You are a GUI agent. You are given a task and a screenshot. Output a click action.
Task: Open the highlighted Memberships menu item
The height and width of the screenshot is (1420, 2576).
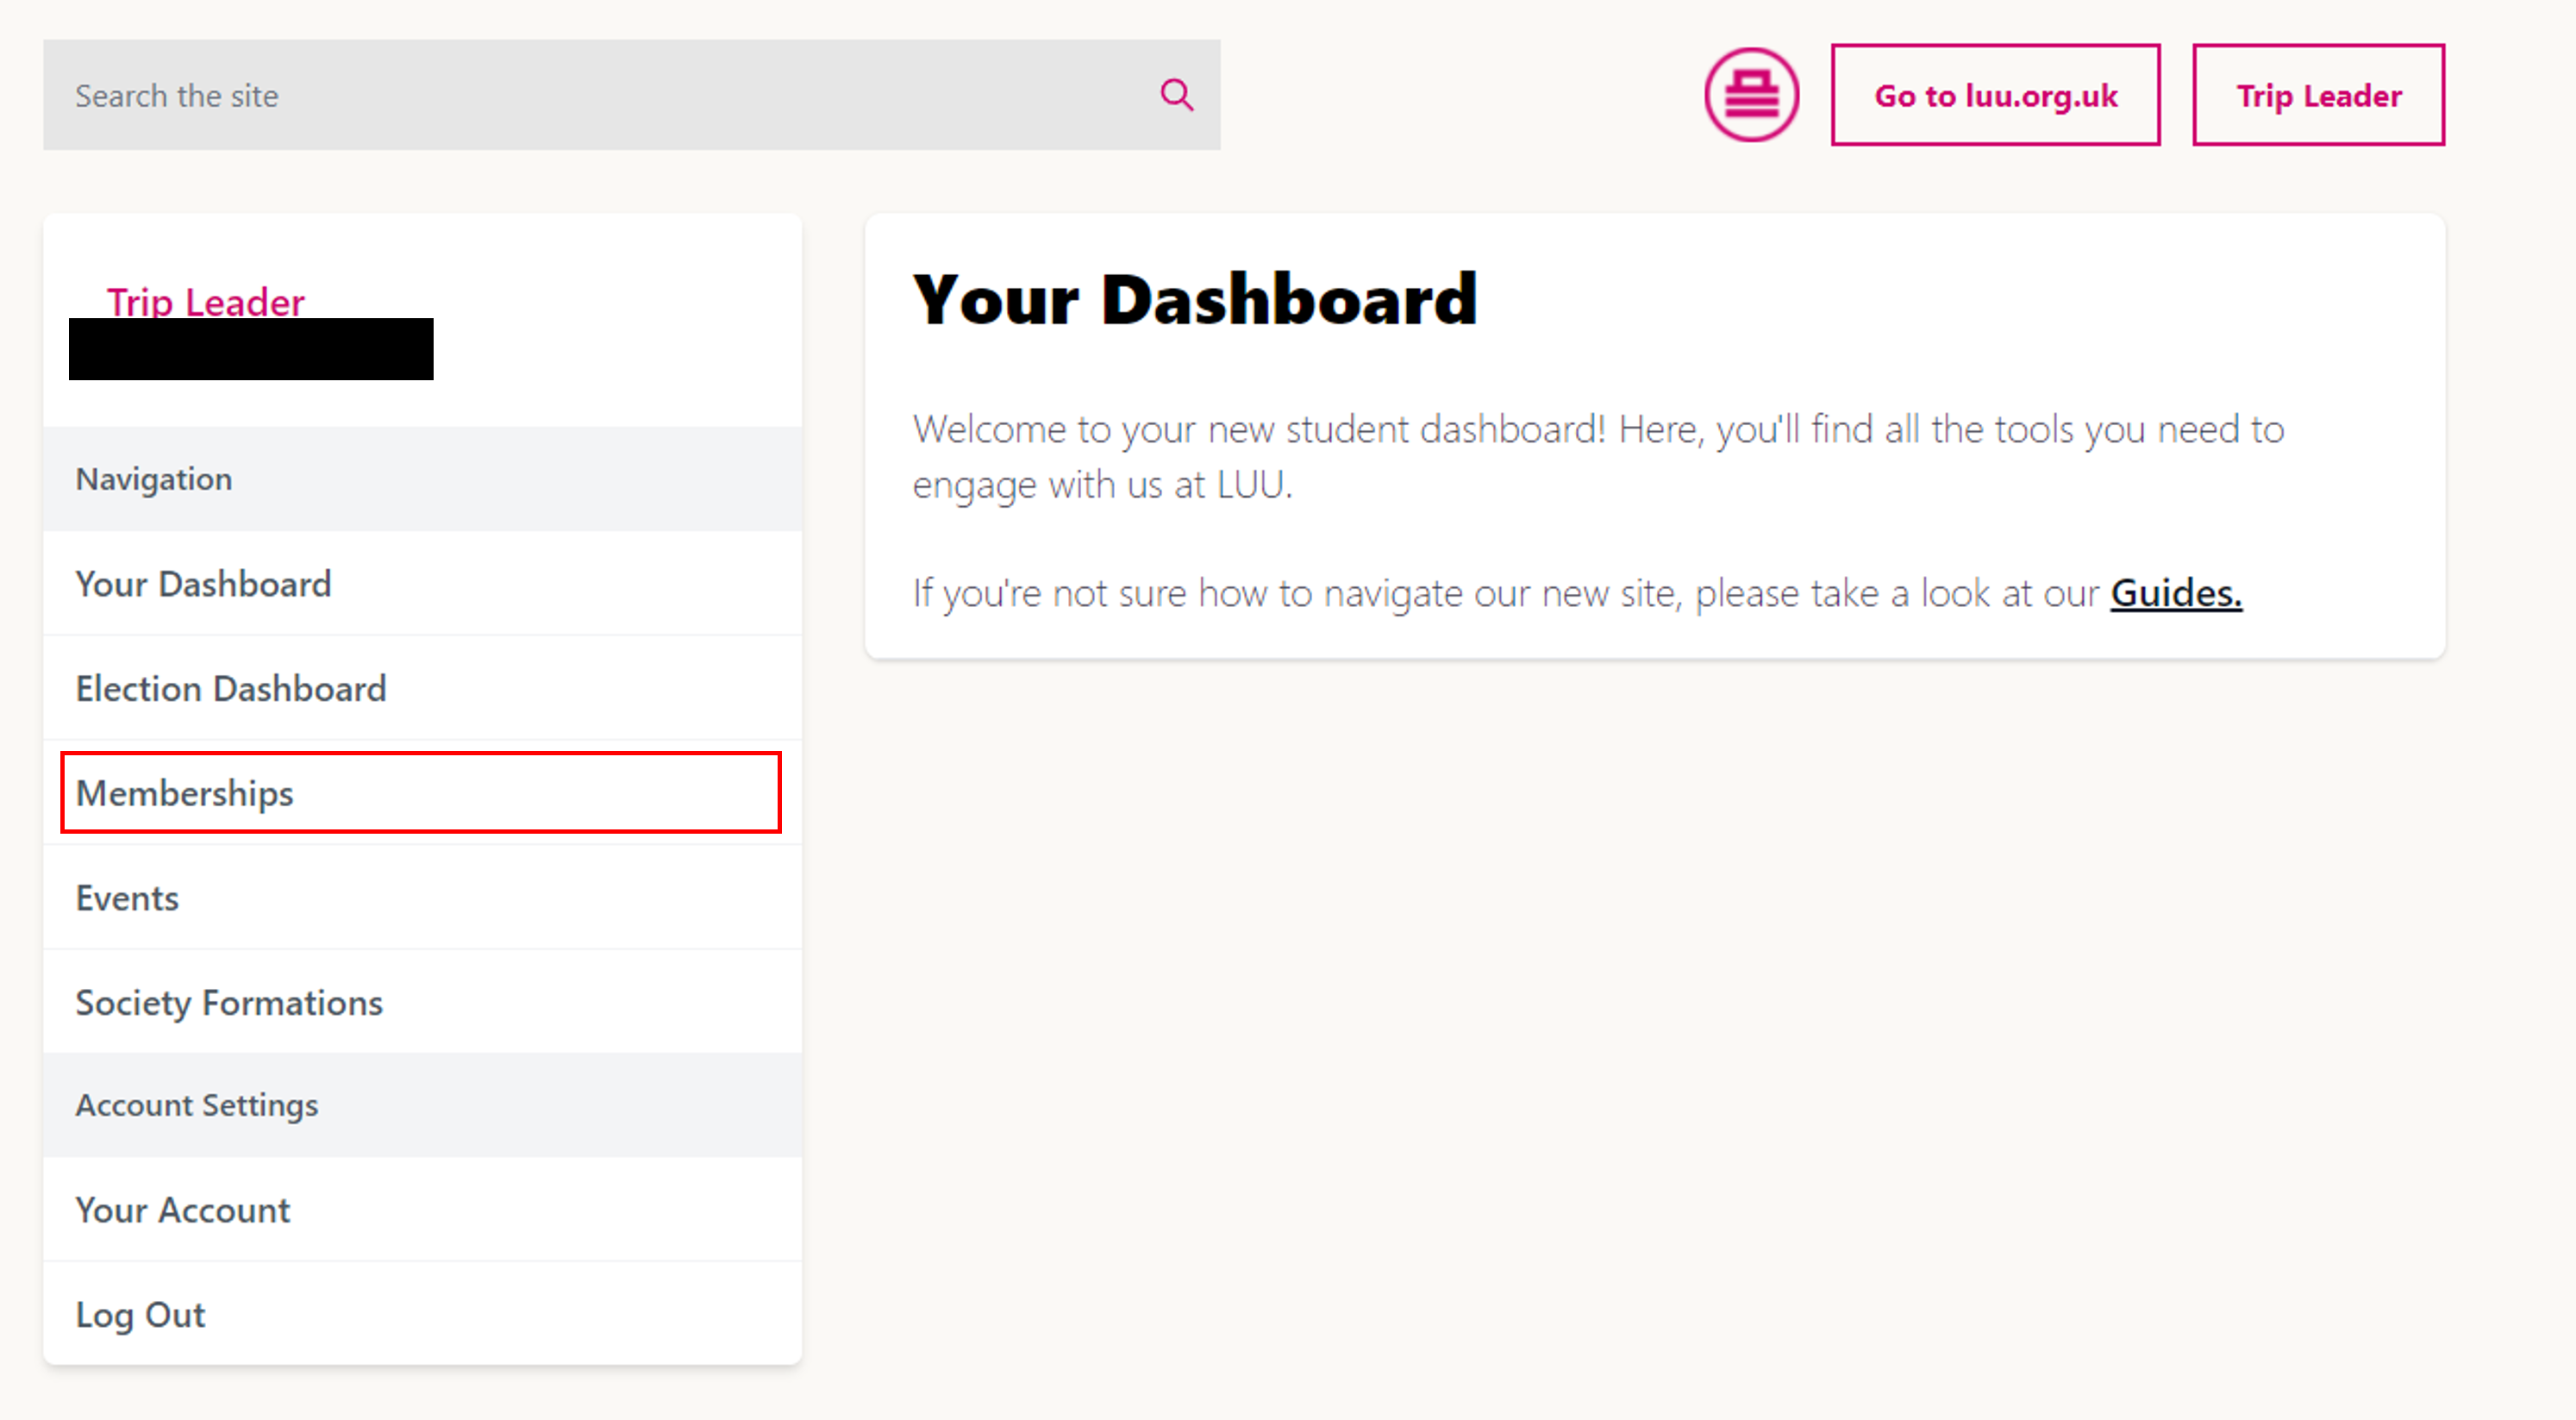pos(421,793)
